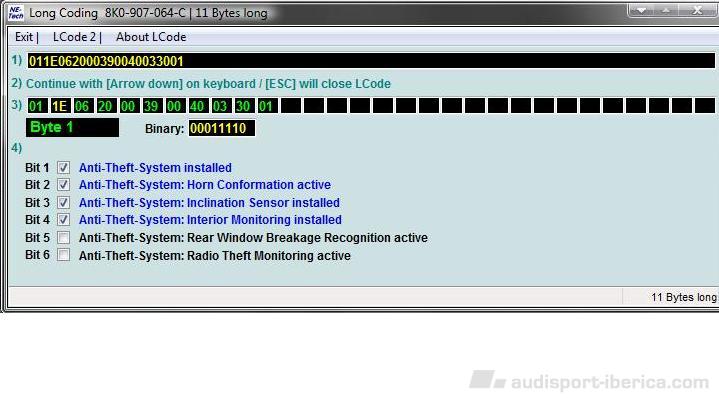Click the Horn Conformation active label

pos(205,185)
